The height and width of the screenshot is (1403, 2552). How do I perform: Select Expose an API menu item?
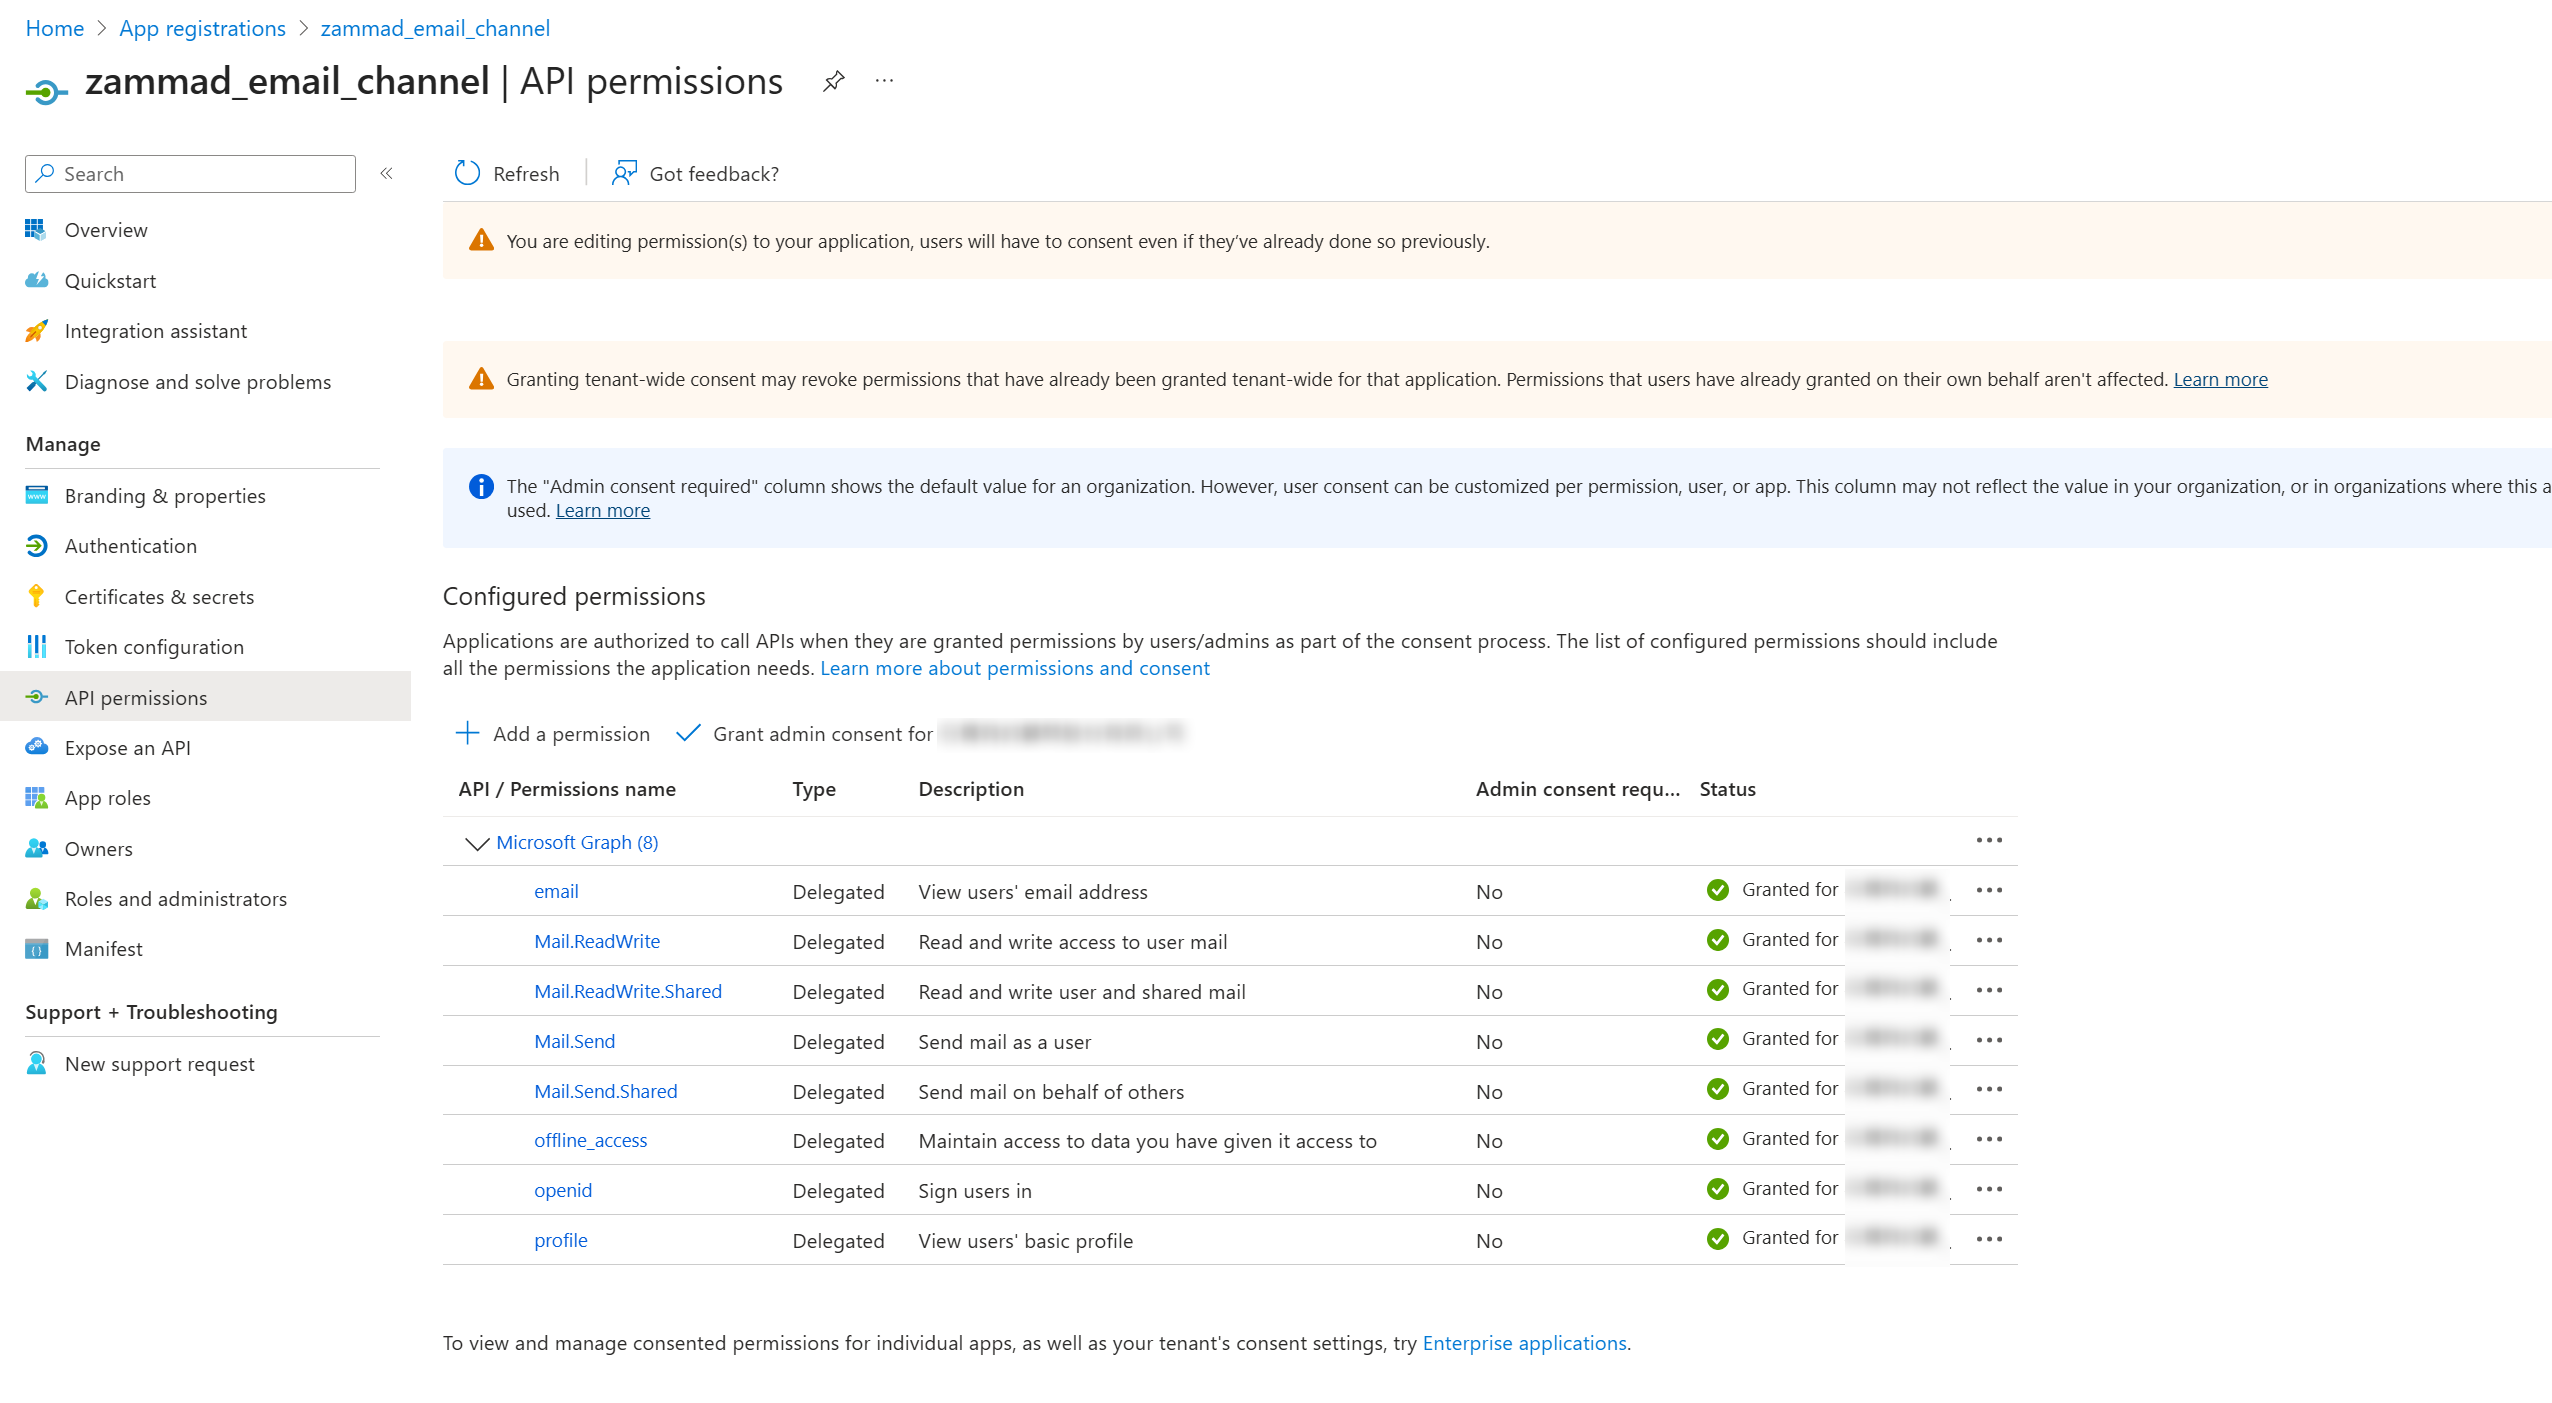point(127,748)
